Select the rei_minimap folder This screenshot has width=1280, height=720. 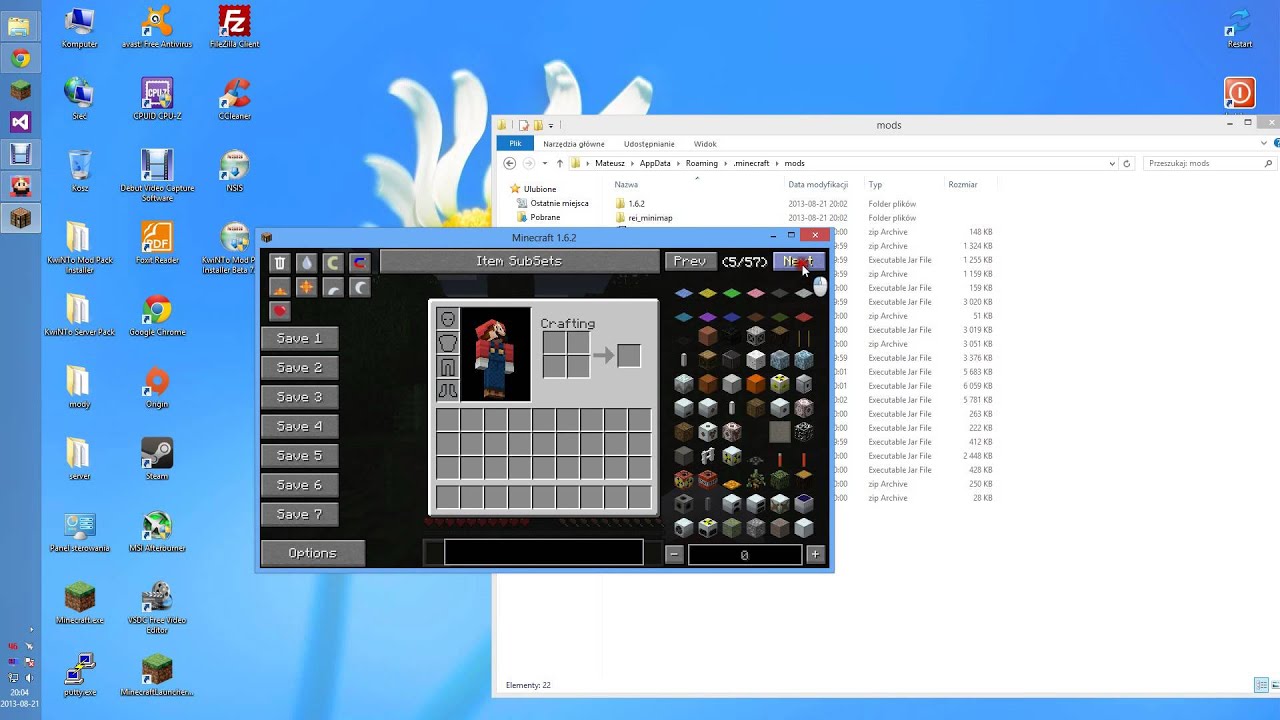click(x=643, y=218)
